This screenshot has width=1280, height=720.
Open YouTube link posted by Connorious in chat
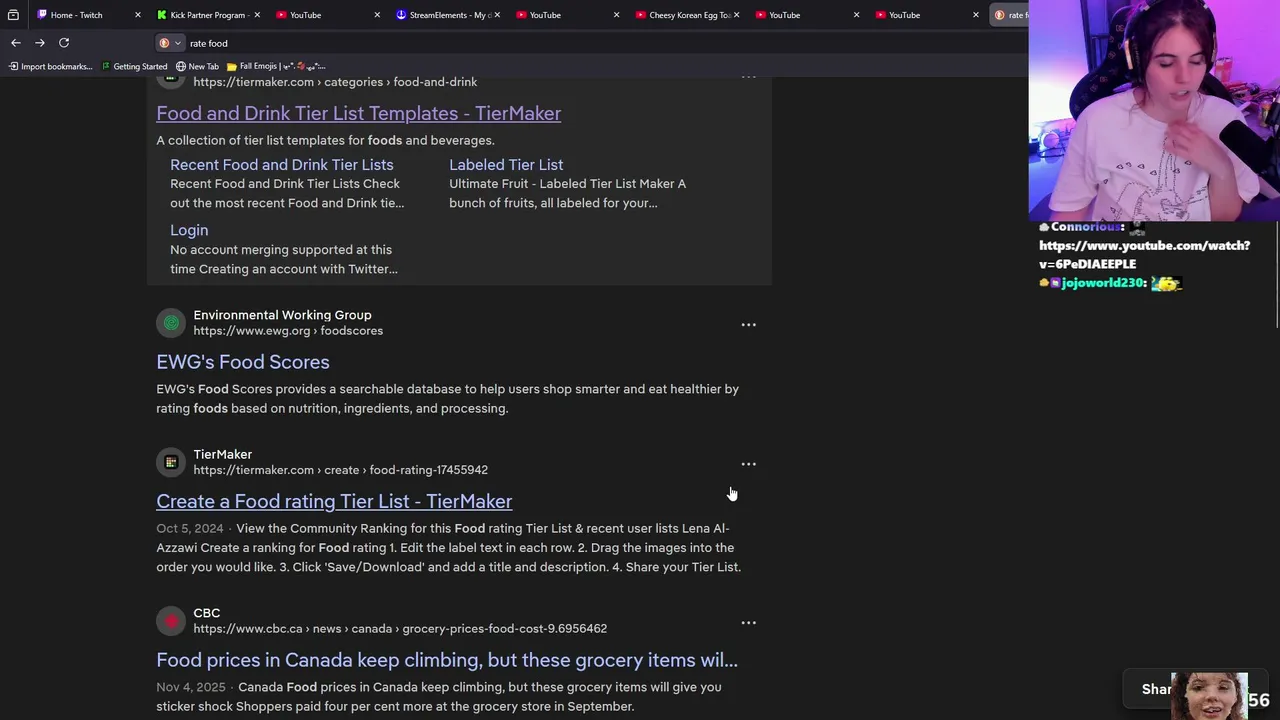pos(1144,255)
